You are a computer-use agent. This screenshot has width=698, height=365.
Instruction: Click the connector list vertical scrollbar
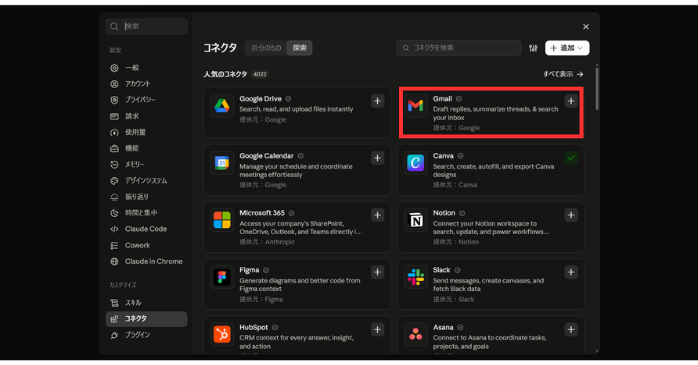coord(597,89)
